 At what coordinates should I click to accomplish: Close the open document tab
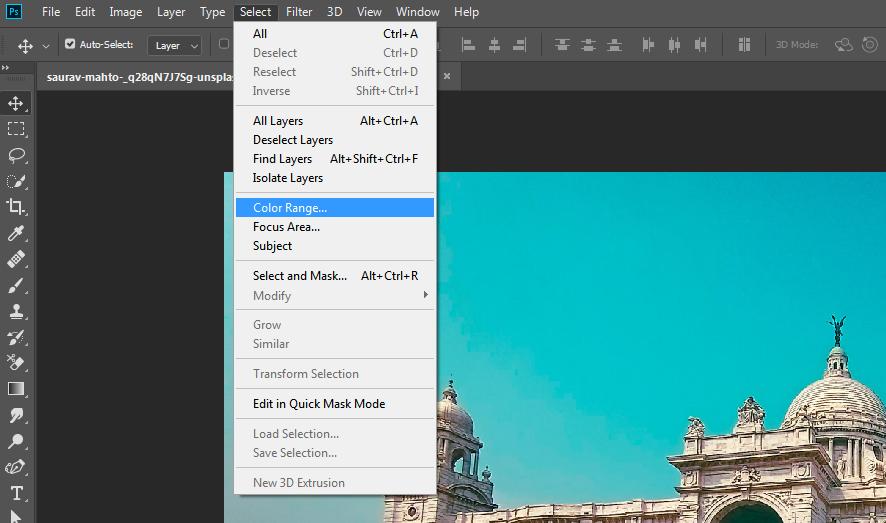(x=447, y=76)
